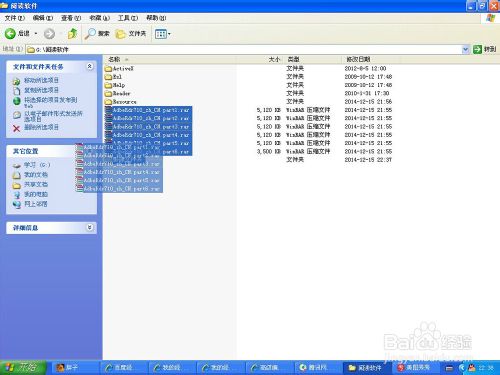Click the Reader folder icon

108,94
